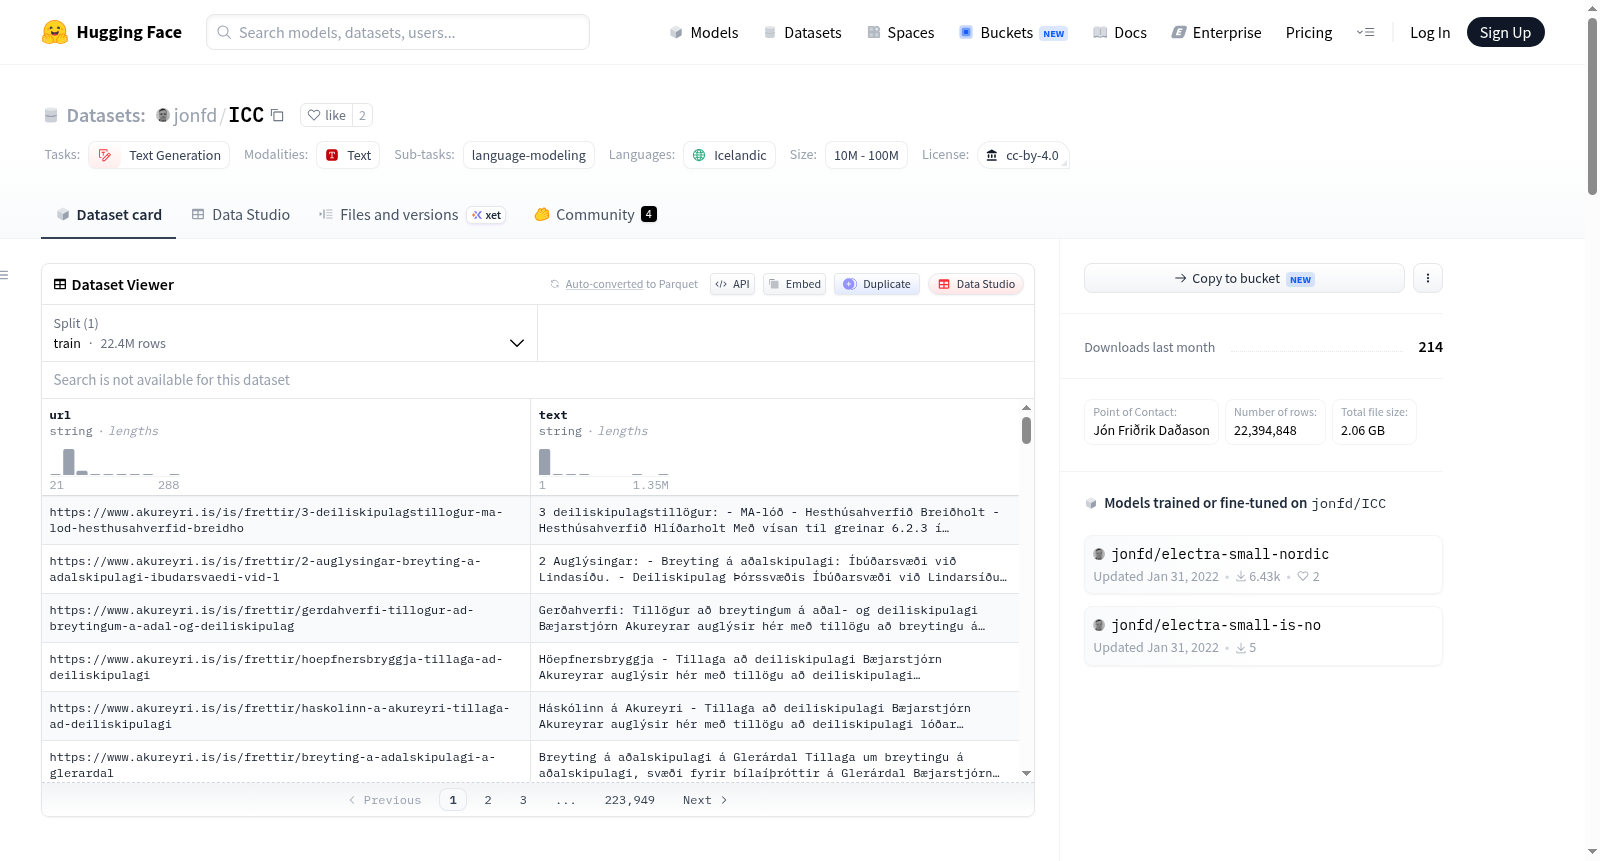Click the Text Generation task tag

click(159, 155)
